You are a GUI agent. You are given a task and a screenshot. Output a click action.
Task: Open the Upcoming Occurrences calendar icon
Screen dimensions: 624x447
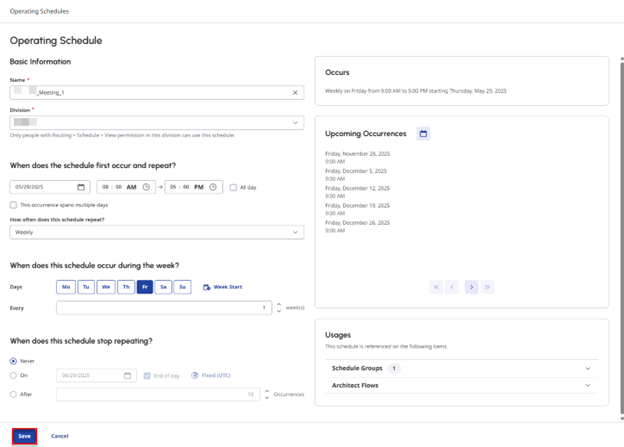coord(423,133)
